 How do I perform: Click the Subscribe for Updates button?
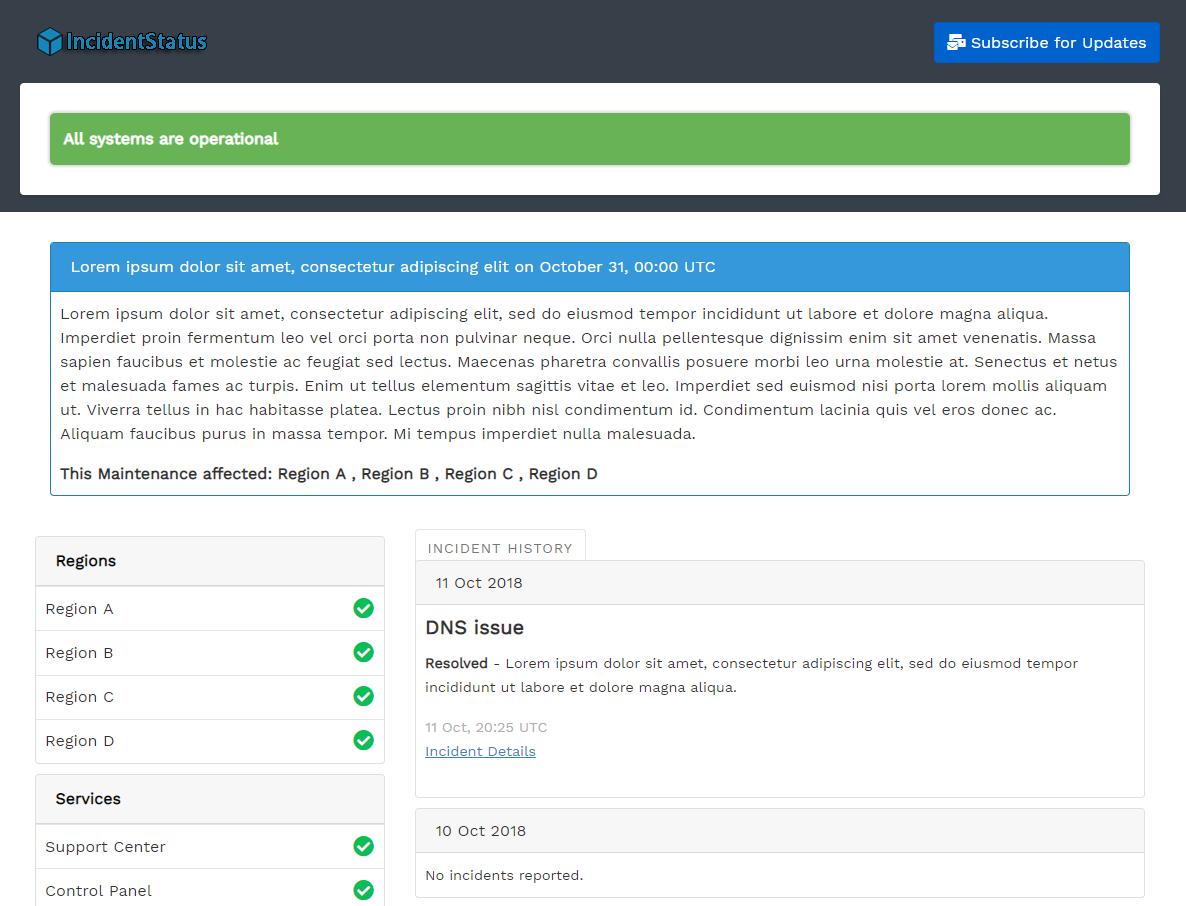click(1046, 42)
